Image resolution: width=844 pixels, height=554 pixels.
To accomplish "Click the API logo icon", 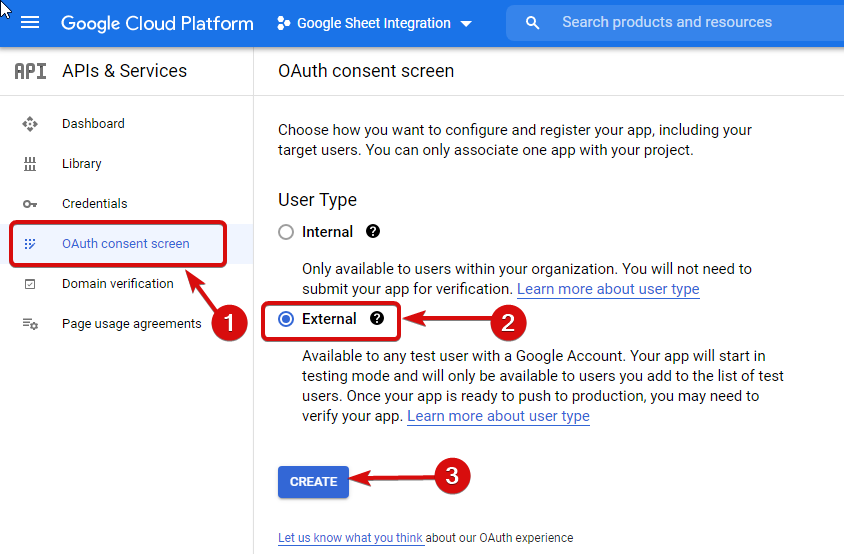I will pos(30,71).
